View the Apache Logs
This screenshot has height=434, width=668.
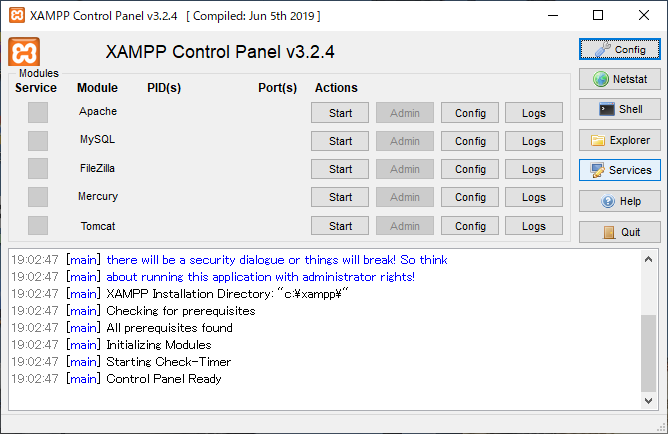[534, 113]
